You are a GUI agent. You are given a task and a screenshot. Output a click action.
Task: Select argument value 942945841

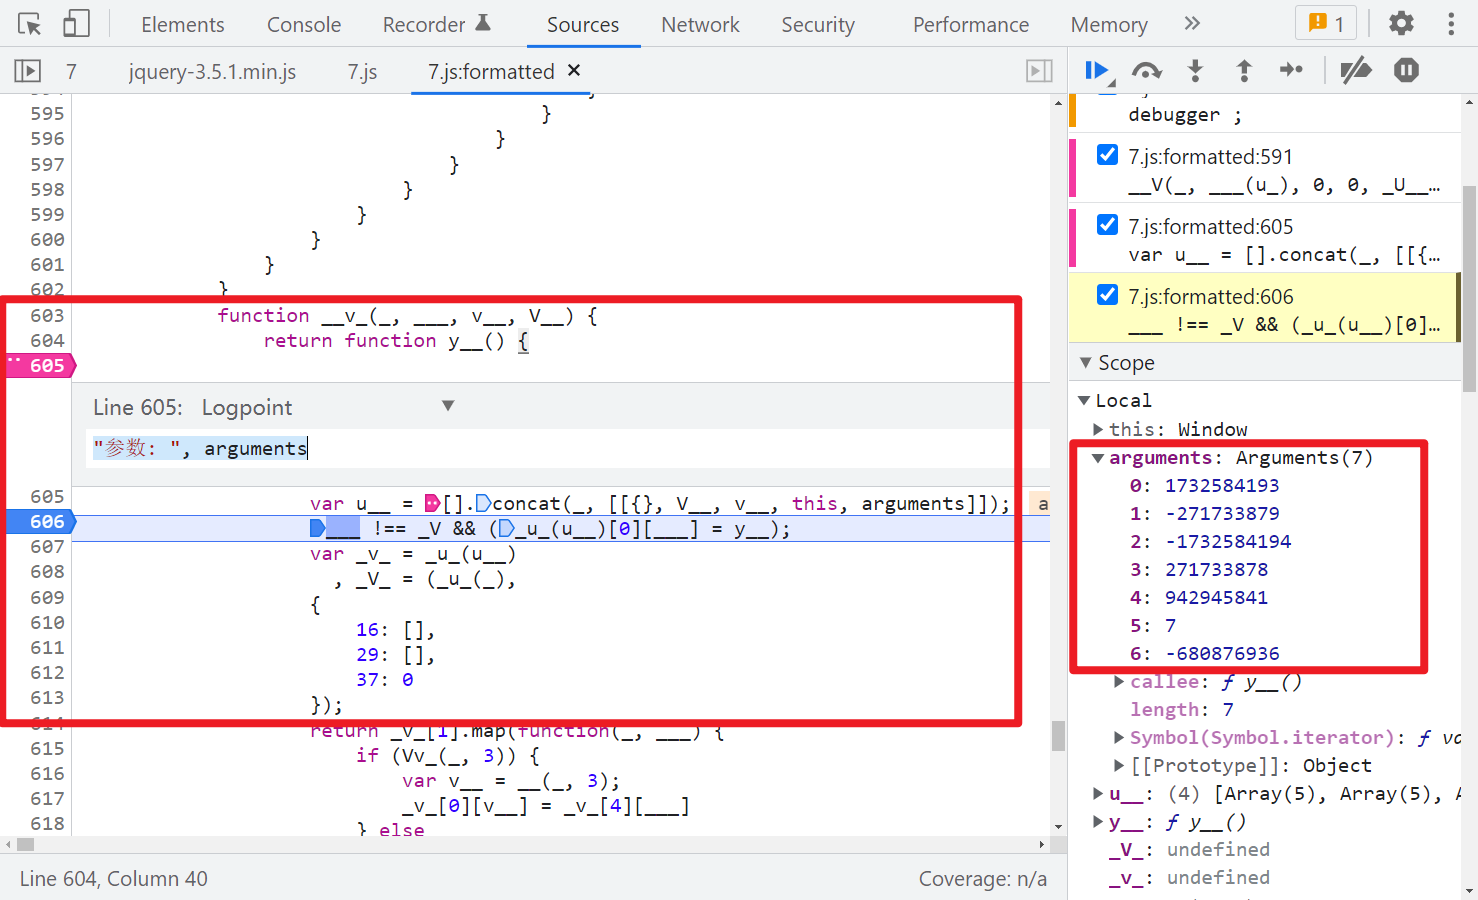click(1216, 598)
